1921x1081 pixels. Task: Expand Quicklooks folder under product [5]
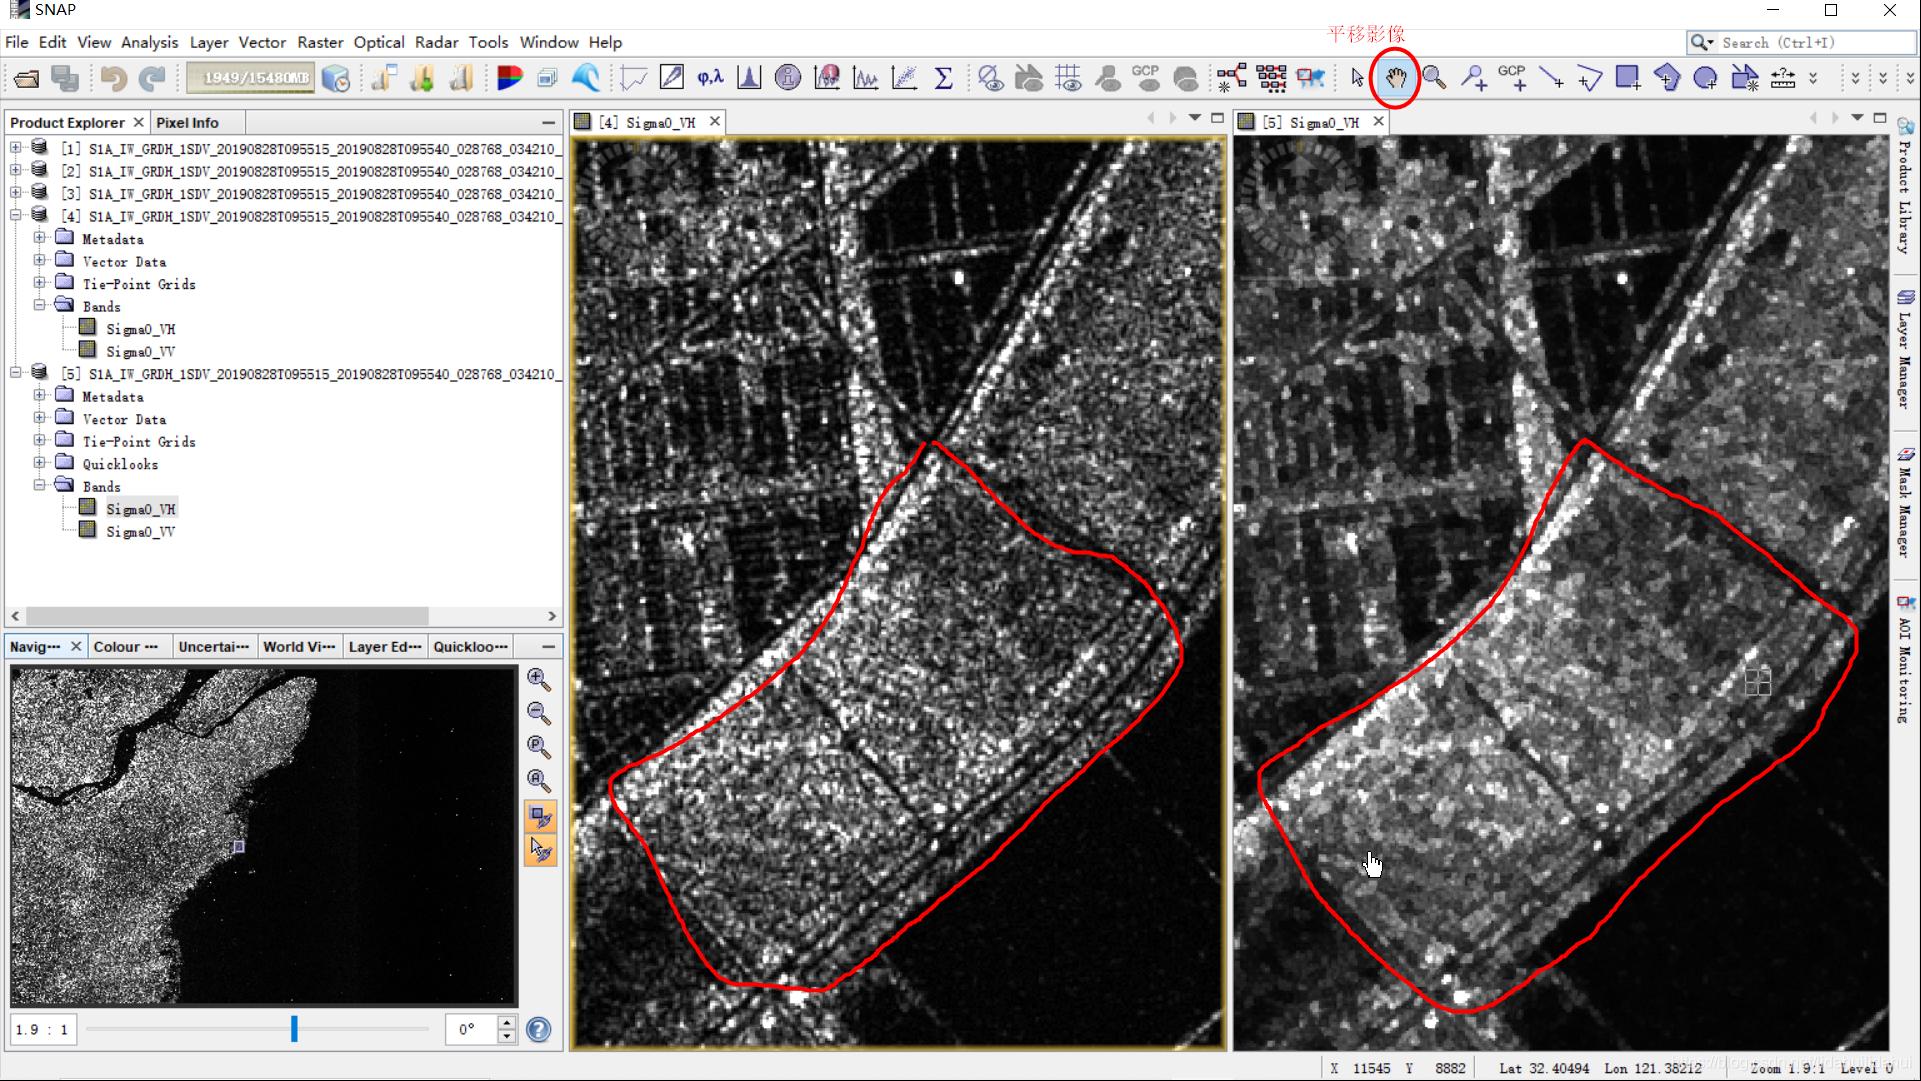39,463
